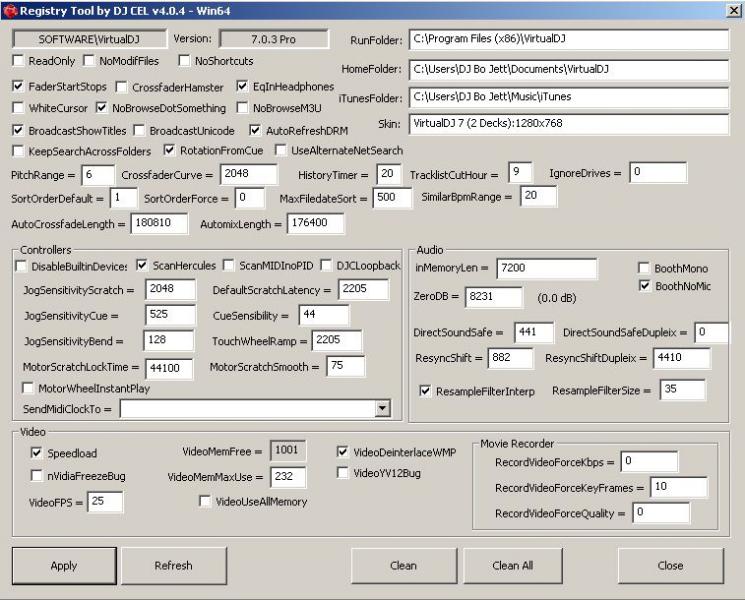Uncheck FaderStartStops
Image resolution: width=745 pixels, height=600 pixels.
pos(18,86)
